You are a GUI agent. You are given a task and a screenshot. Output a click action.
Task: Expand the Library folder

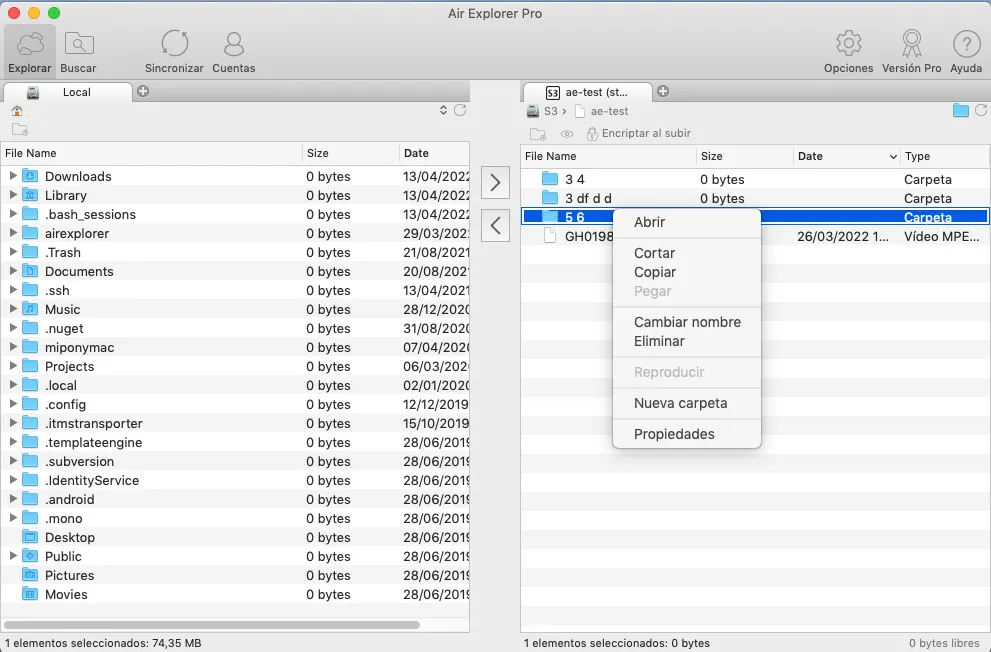[13, 195]
